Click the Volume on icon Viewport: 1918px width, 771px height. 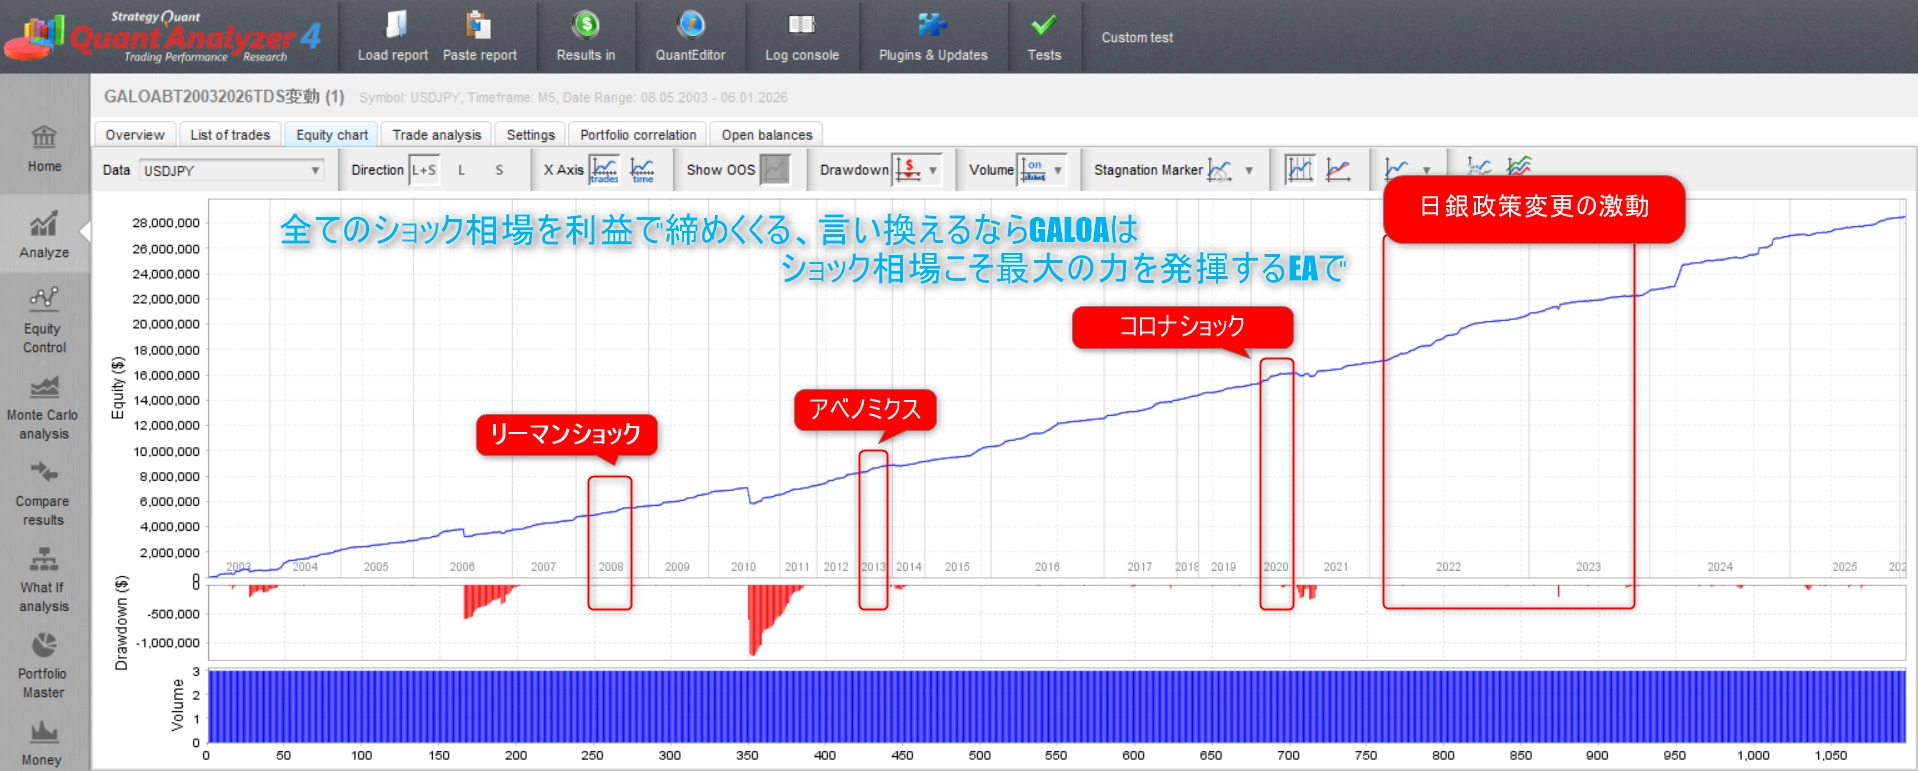(x=1033, y=170)
